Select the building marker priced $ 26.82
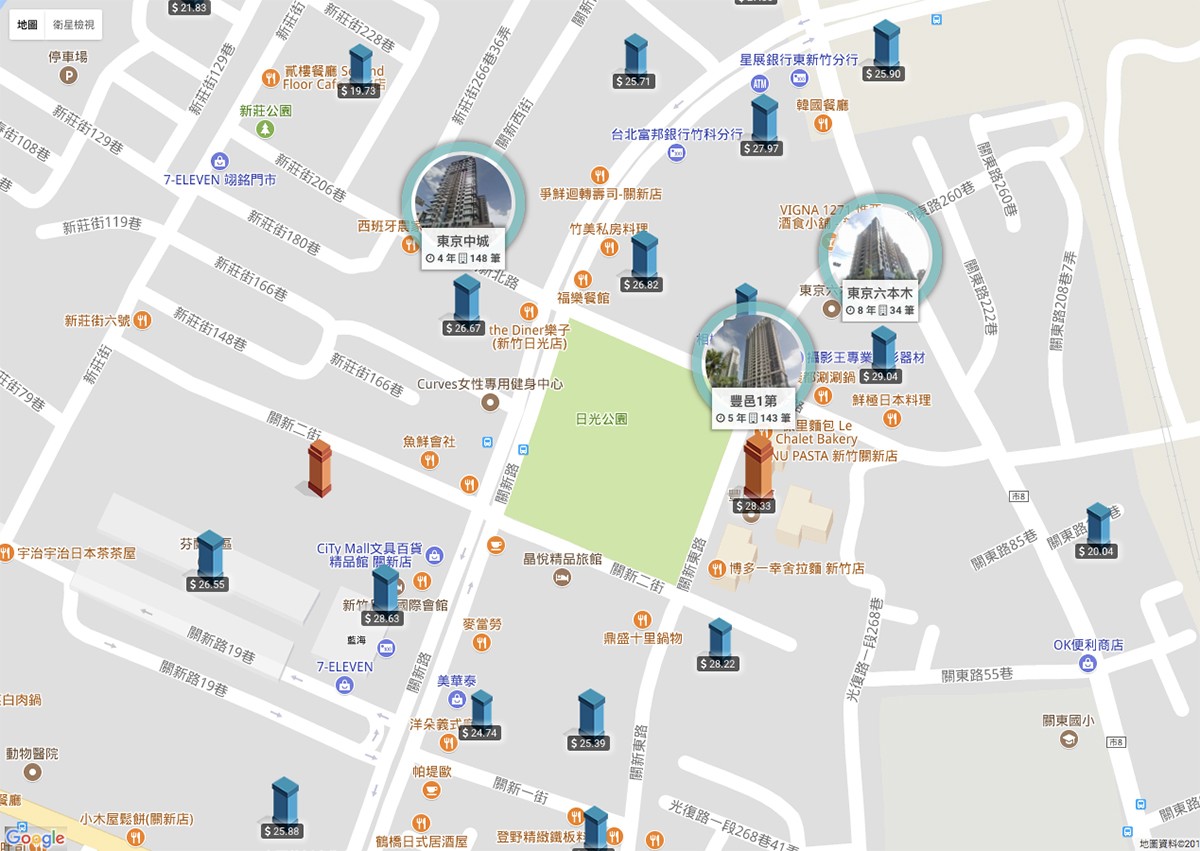 (x=643, y=263)
